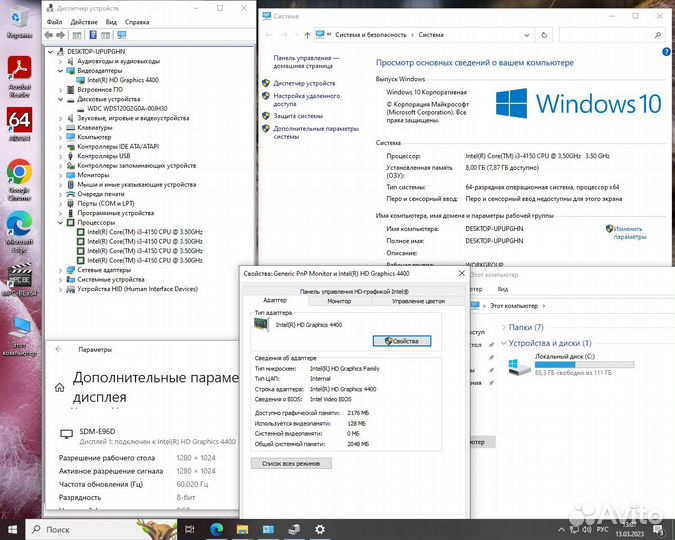Collapse the 'Устройства и диски' group
The width and height of the screenshot is (675, 540).
coord(503,343)
